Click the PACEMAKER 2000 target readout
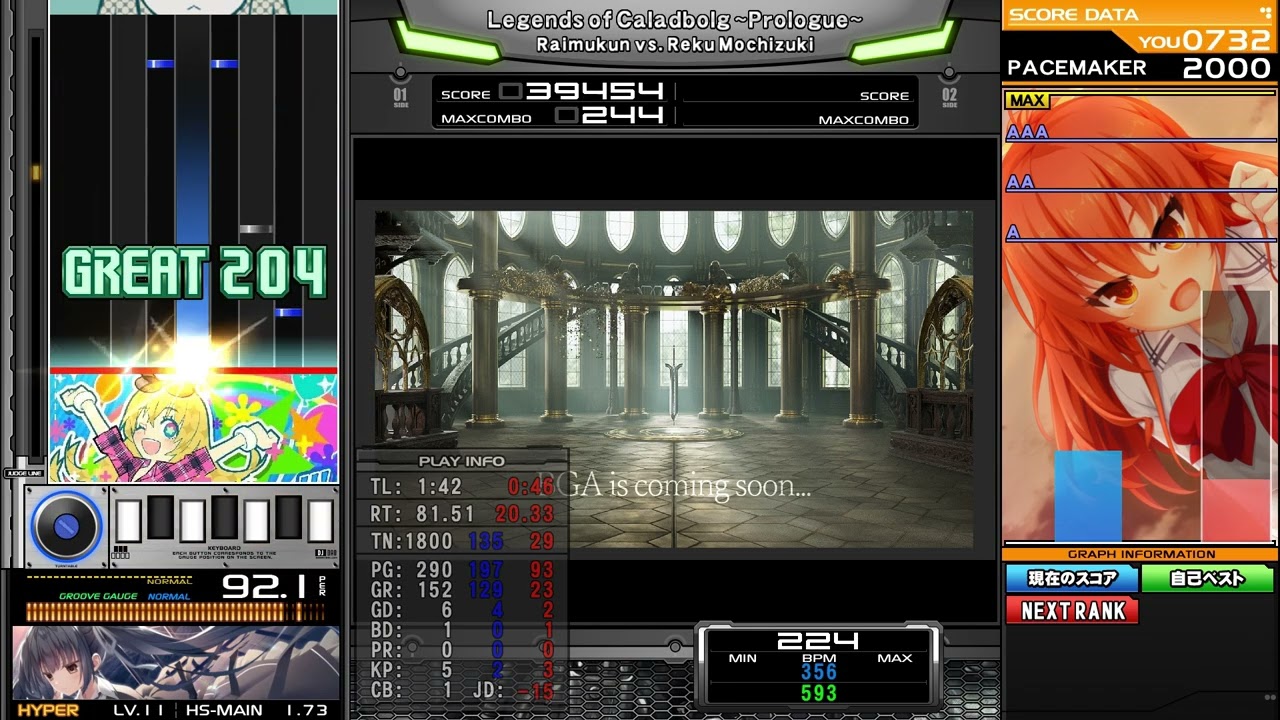The image size is (1280, 720). click(1140, 67)
